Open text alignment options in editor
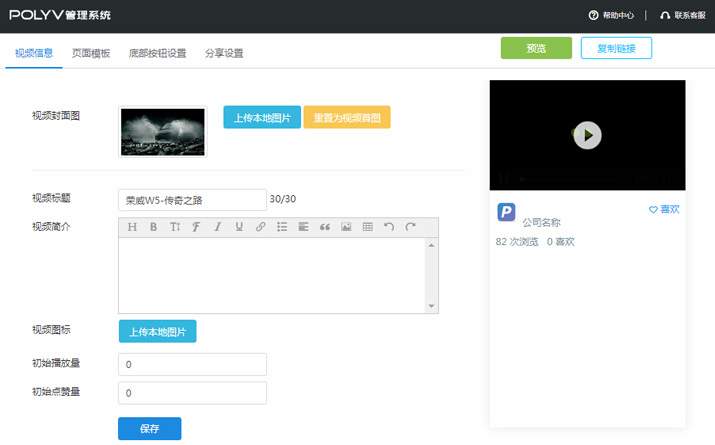This screenshot has height=445, width=715. coord(304,227)
